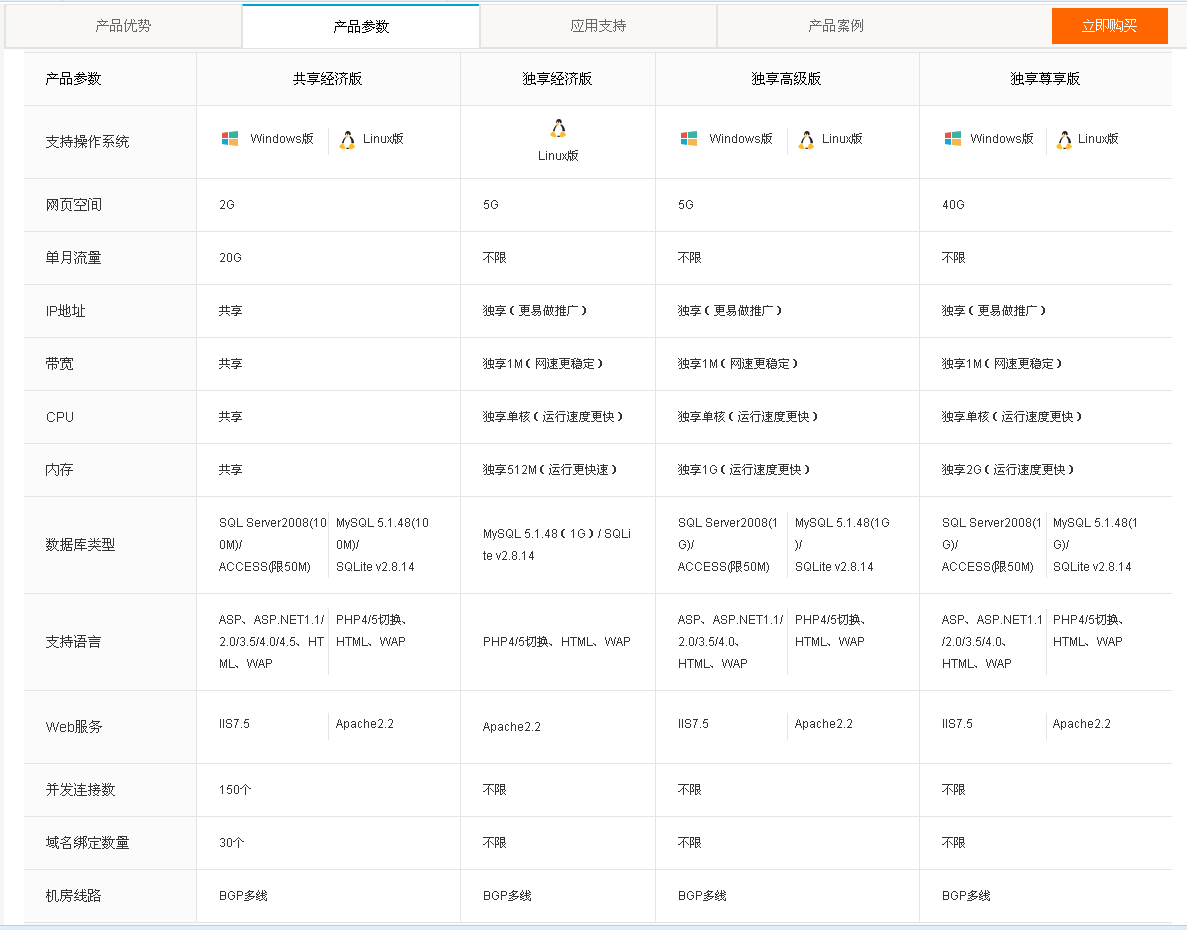This screenshot has width=1187, height=930.
Task: Open the 产品案例 tab
Action: [x=836, y=26]
